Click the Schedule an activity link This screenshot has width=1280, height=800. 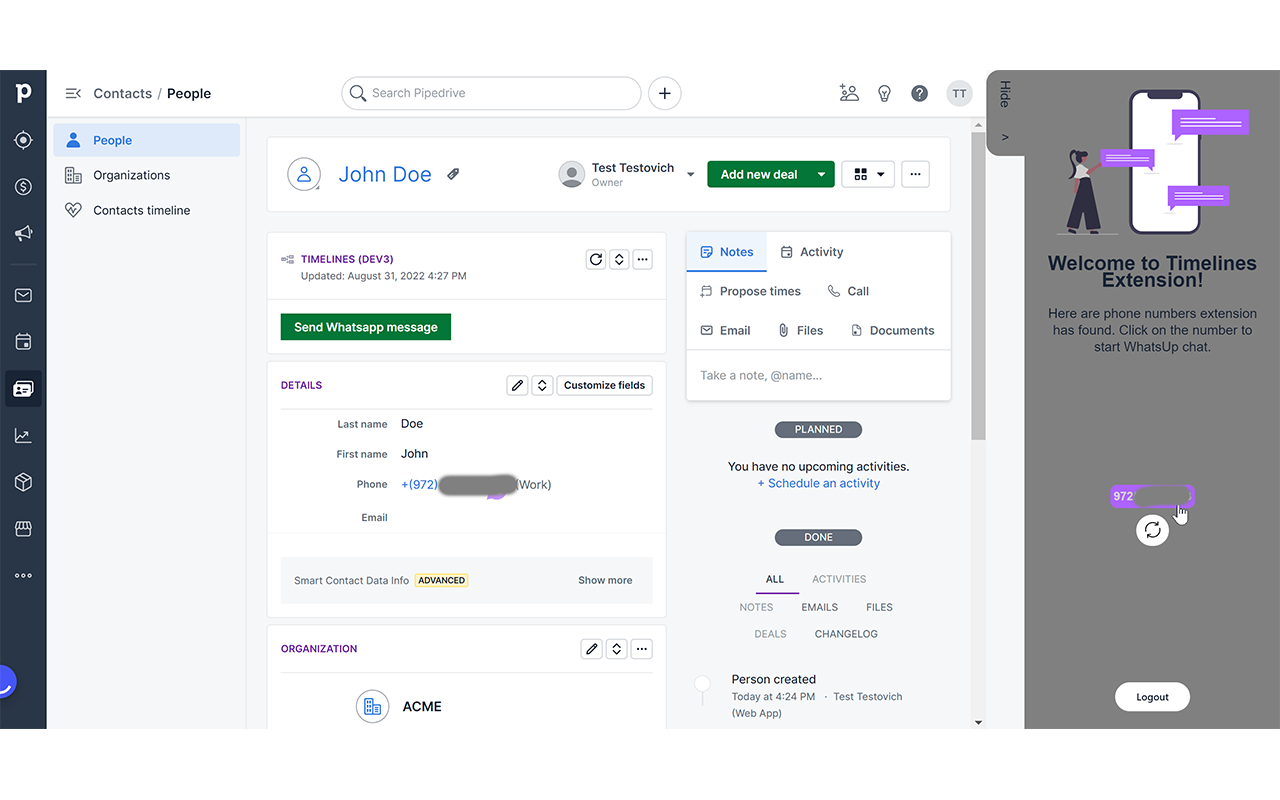819,483
